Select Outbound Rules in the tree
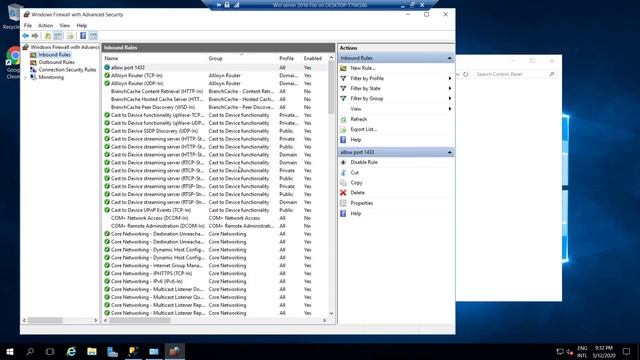The image size is (640, 360). [56, 62]
